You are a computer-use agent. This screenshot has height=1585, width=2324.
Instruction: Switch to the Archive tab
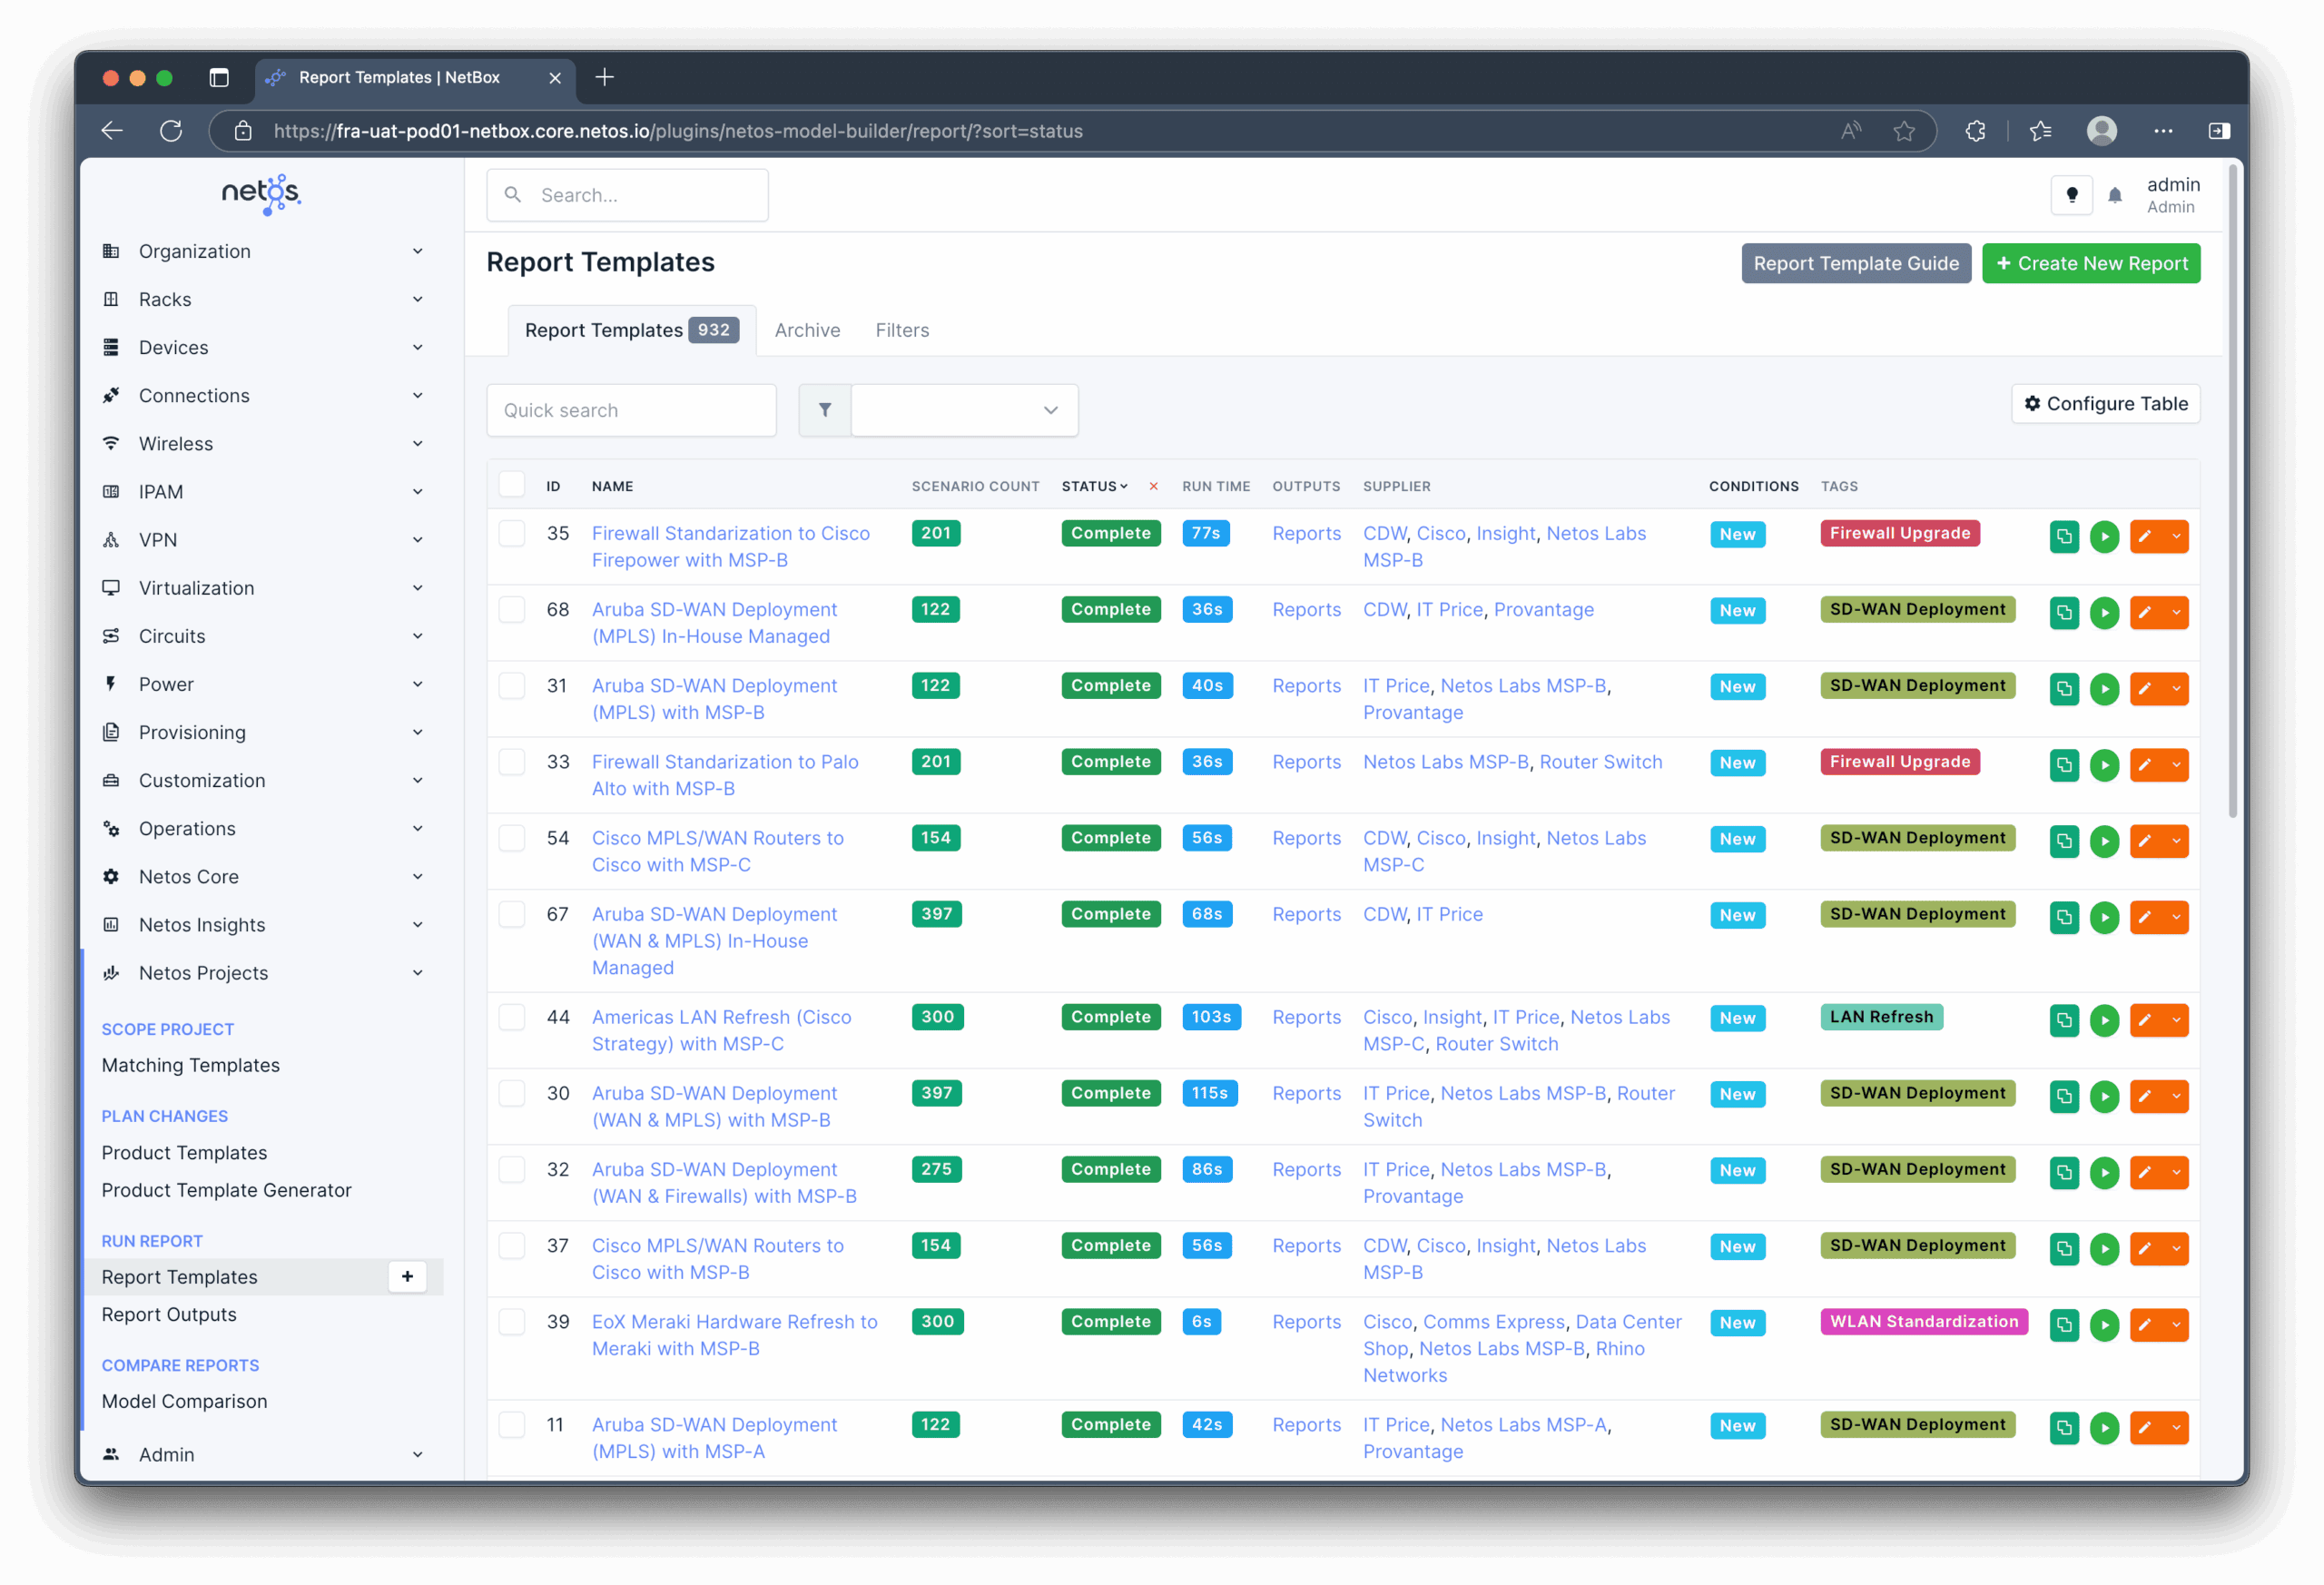807,330
